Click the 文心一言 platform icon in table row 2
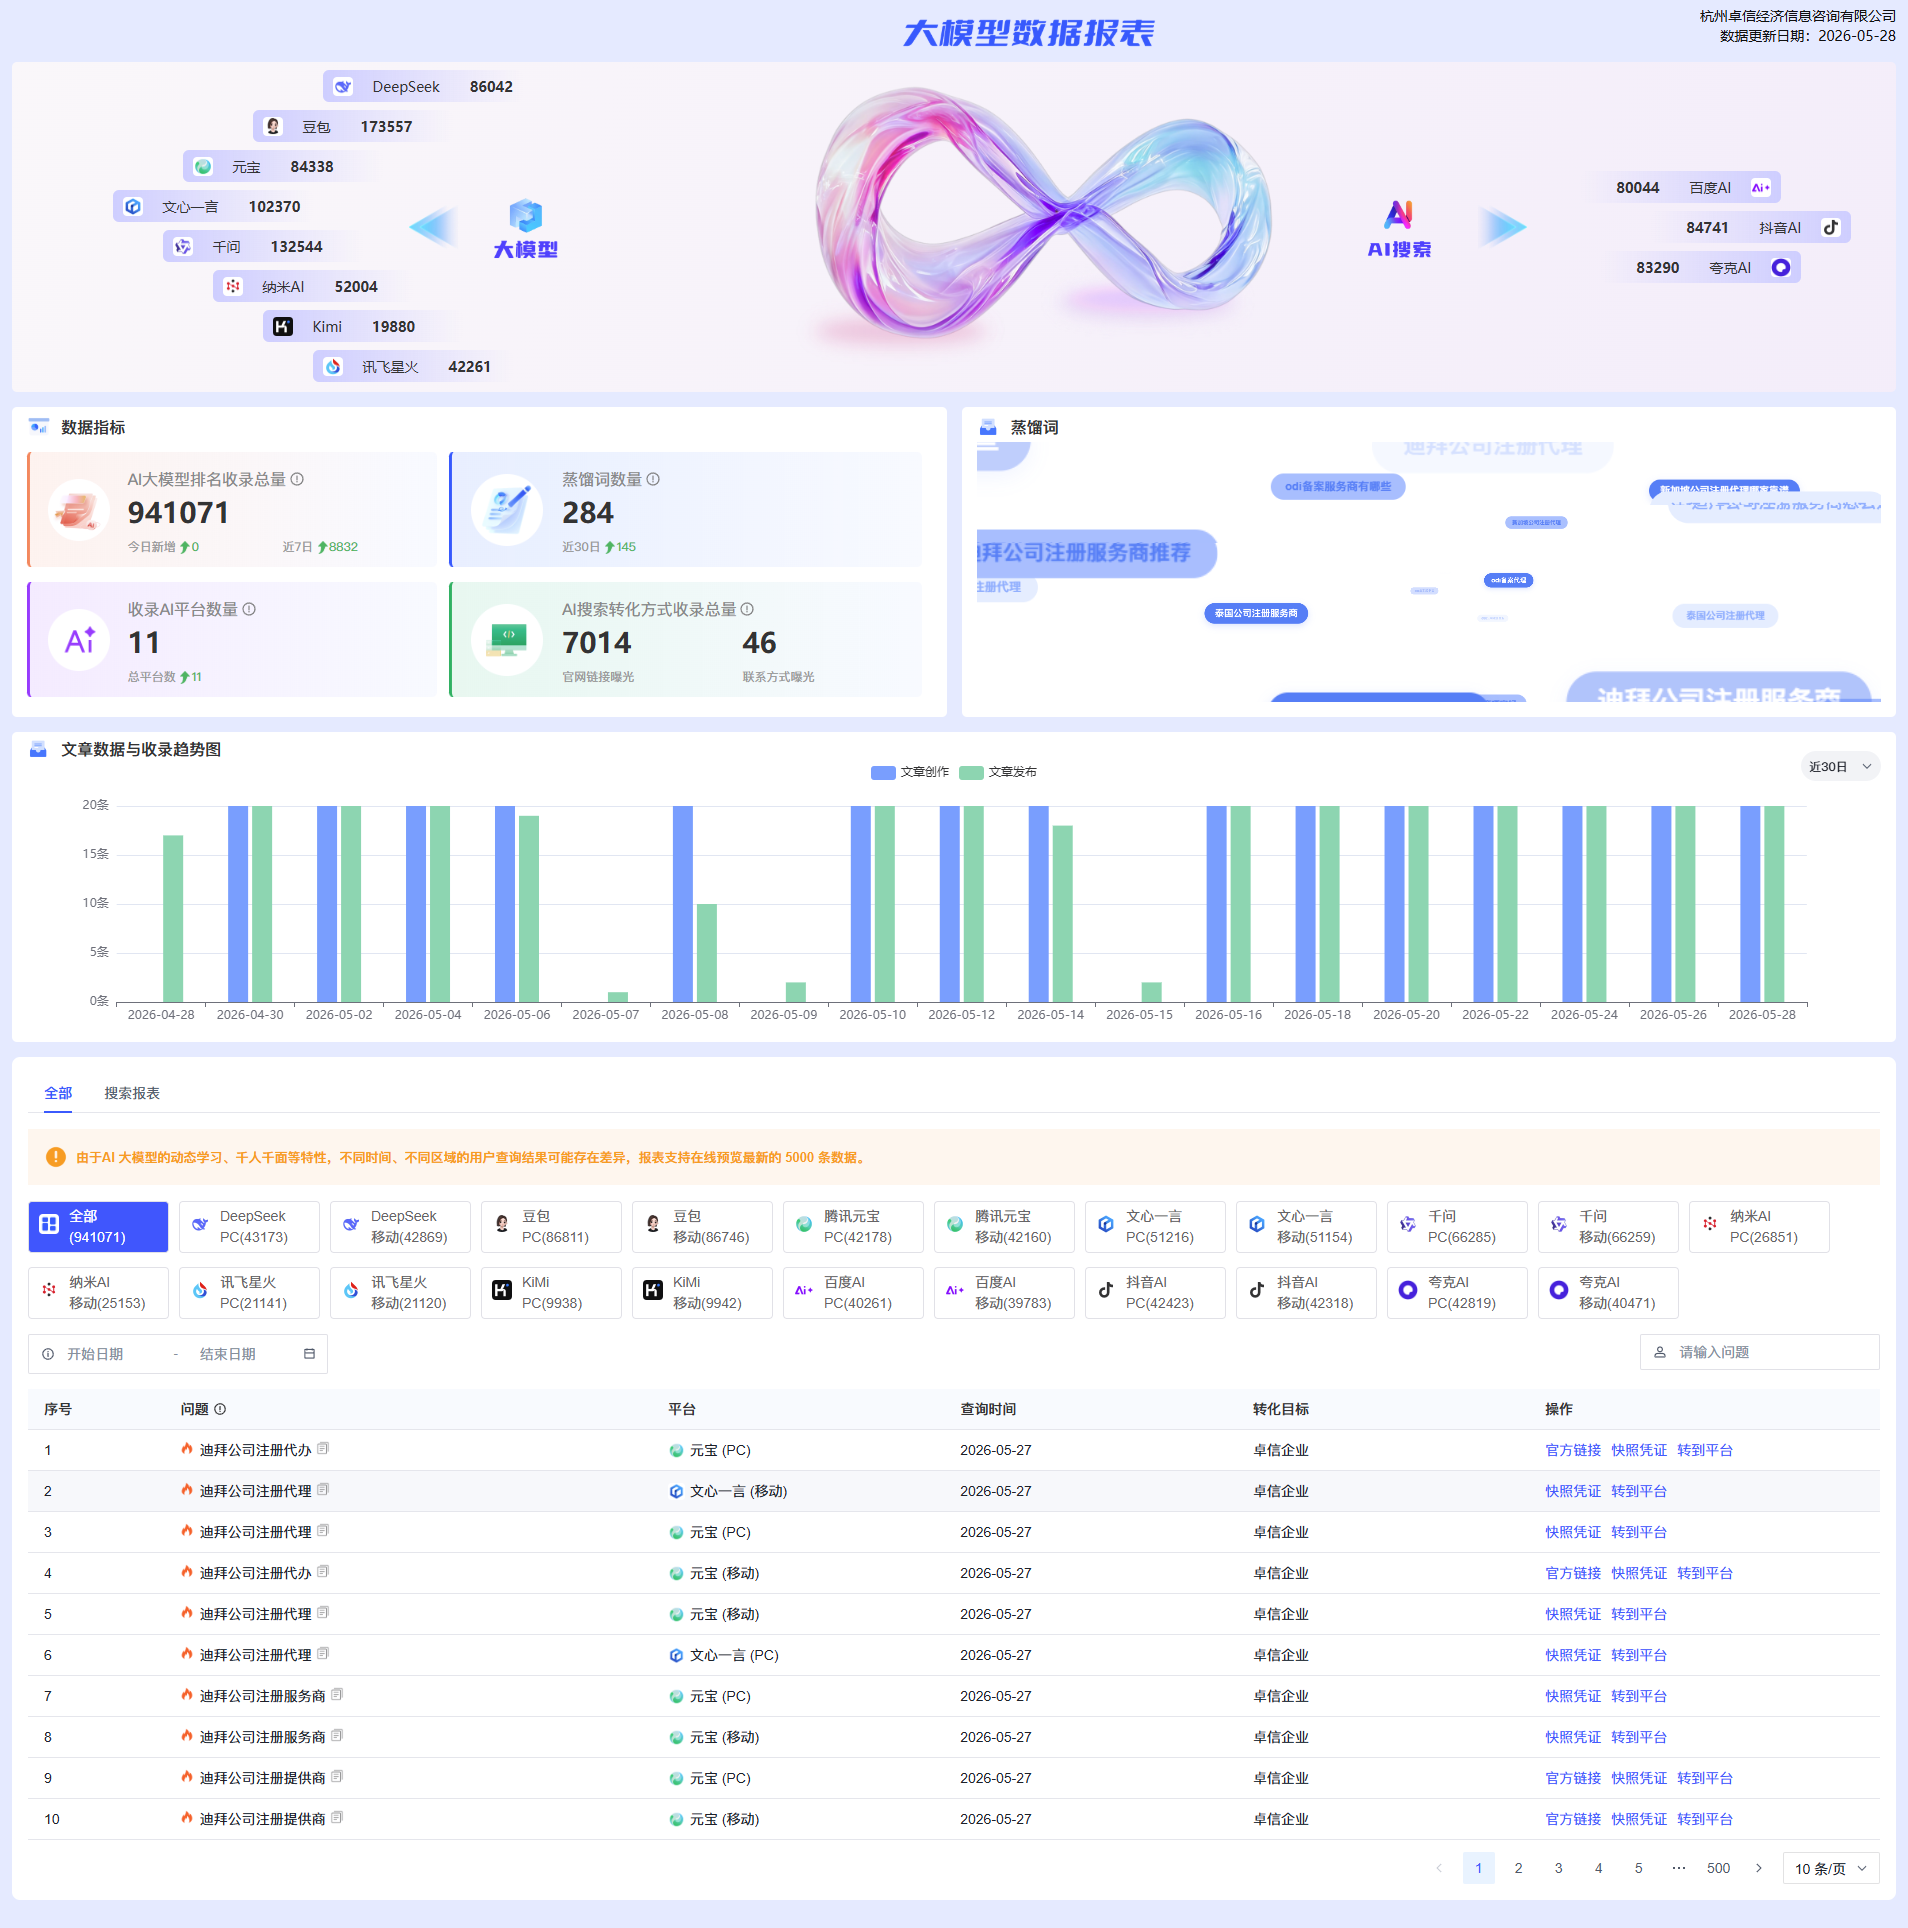Image resolution: width=1908 pixels, height=1928 pixels. click(x=676, y=1491)
